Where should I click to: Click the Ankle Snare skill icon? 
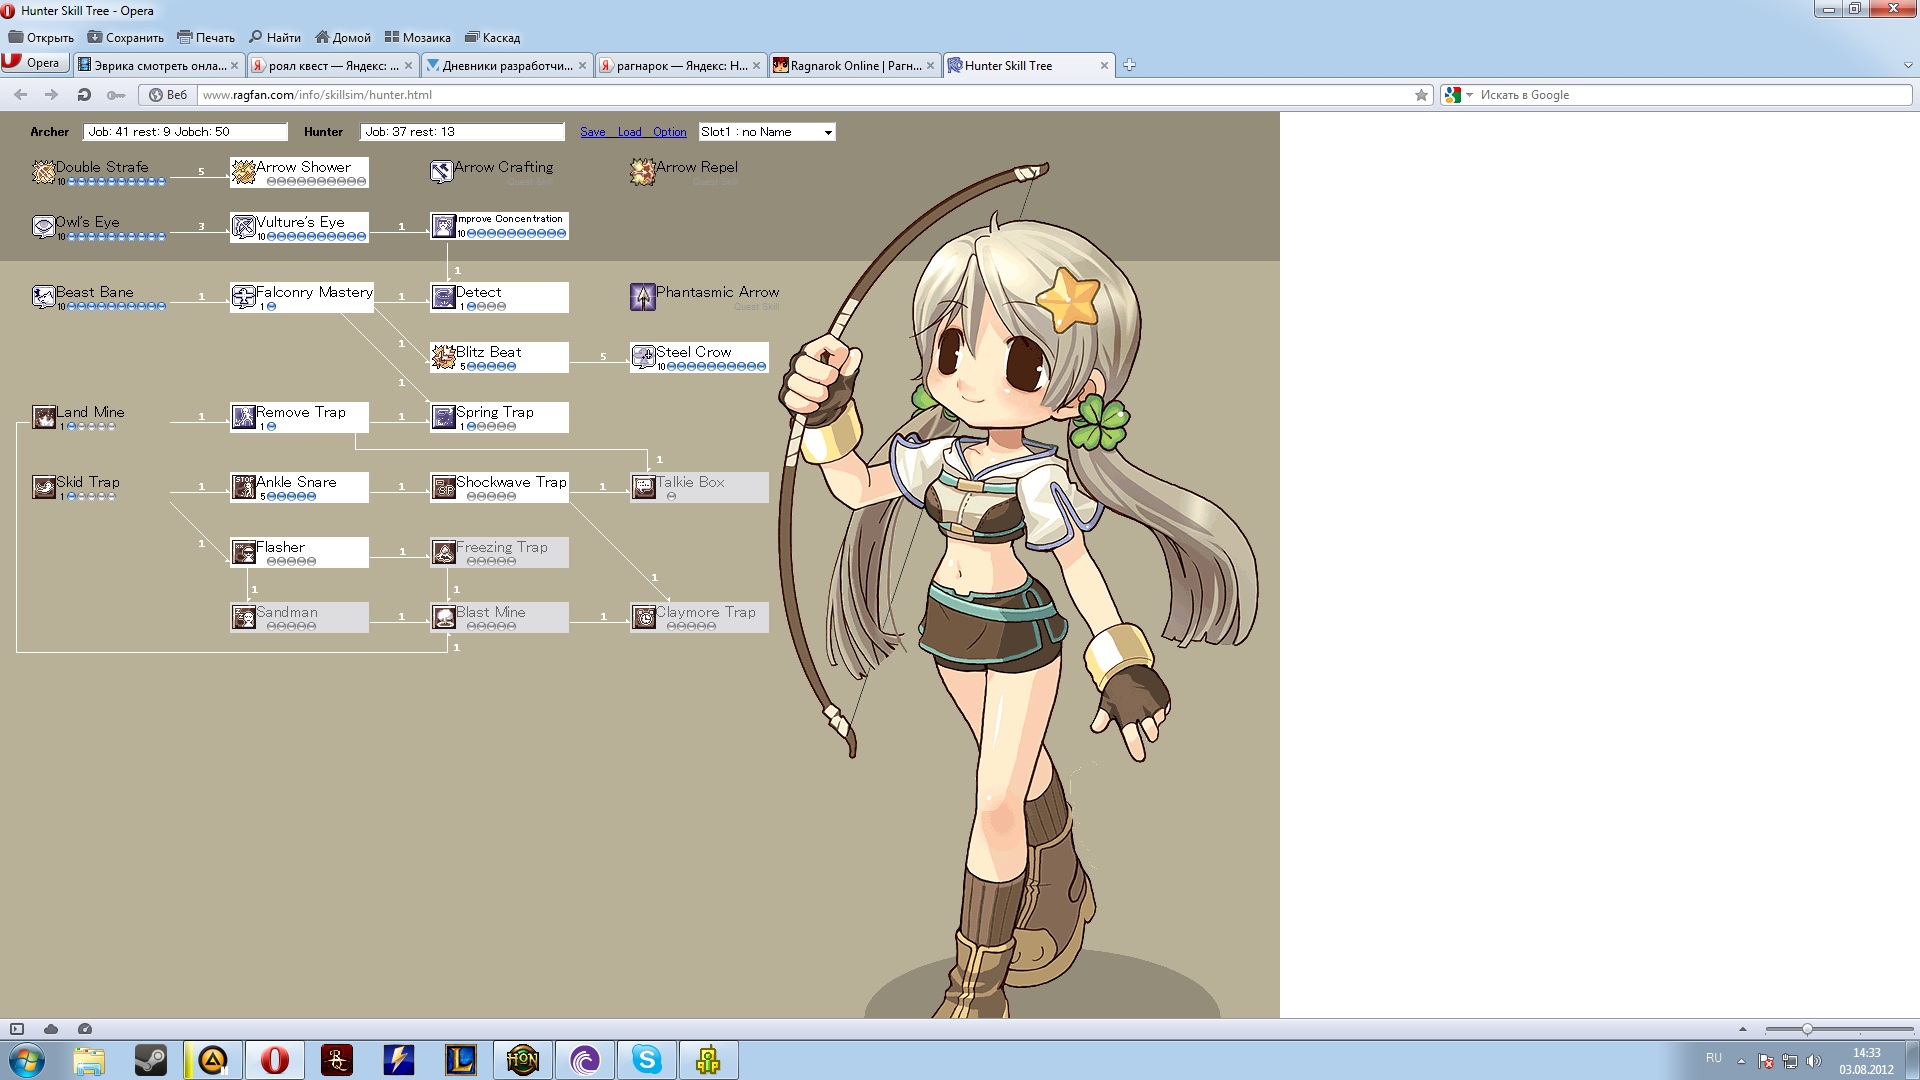[x=243, y=487]
